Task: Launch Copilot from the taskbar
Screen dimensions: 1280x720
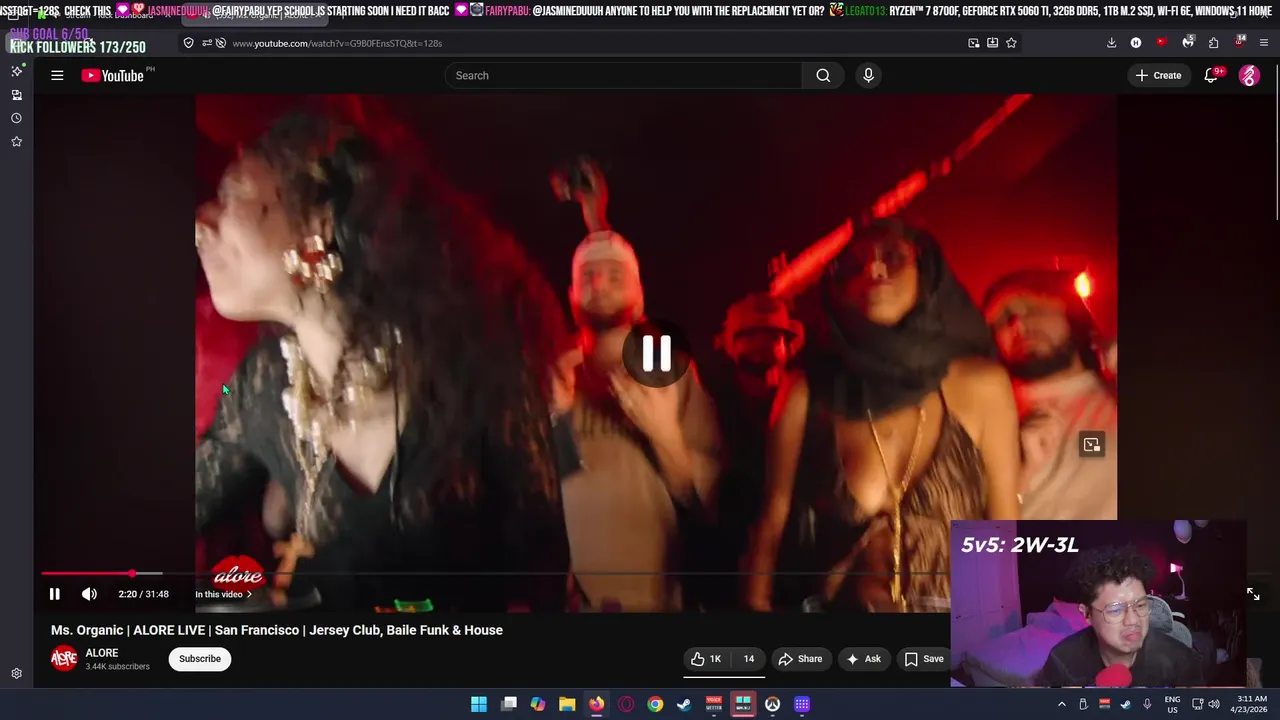Action: [538, 704]
